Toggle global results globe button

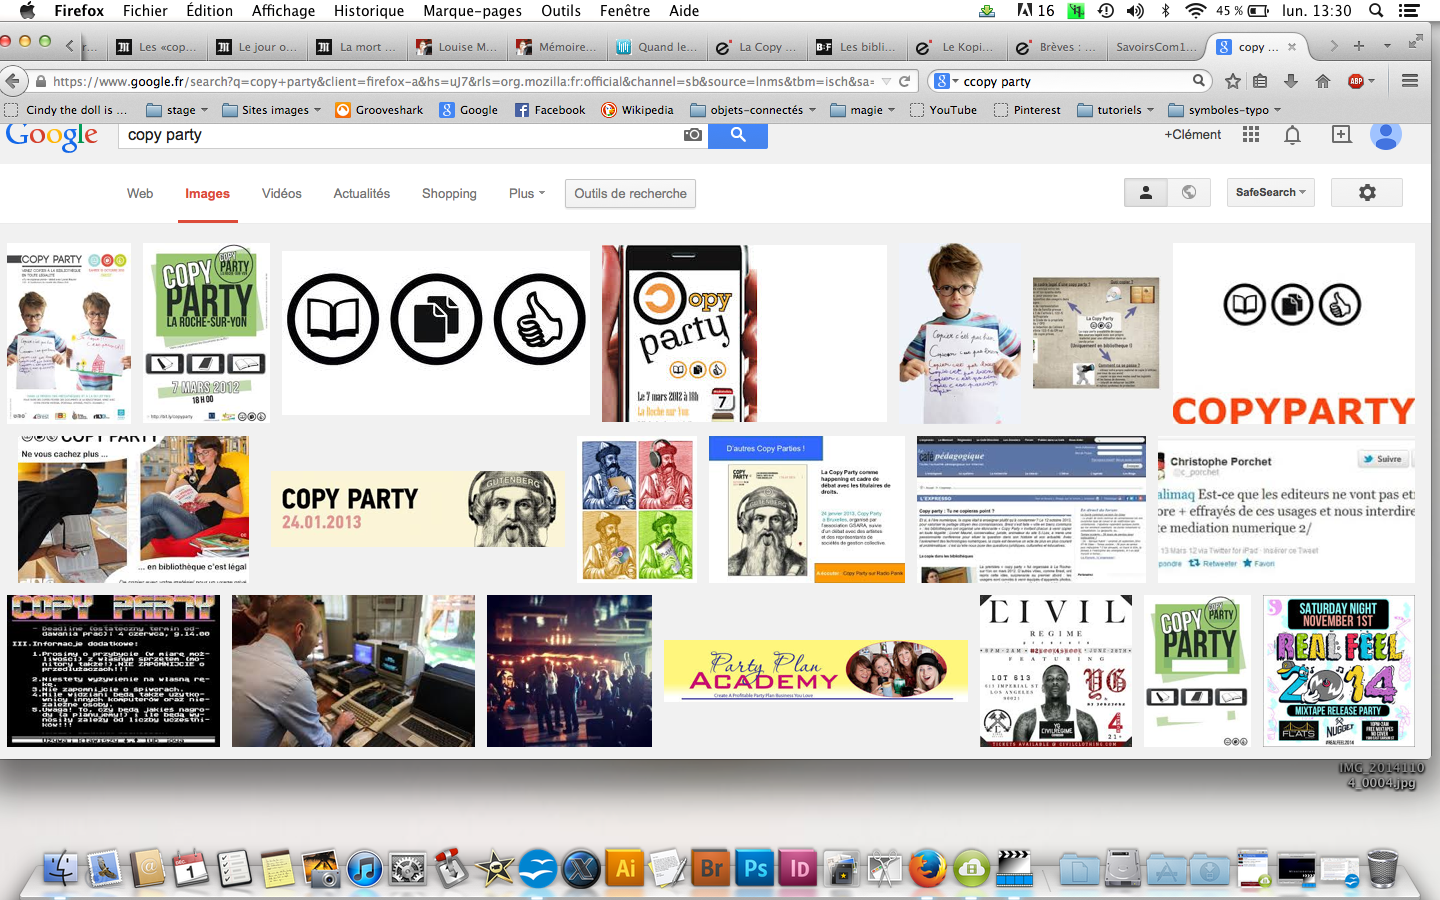coord(1189,192)
